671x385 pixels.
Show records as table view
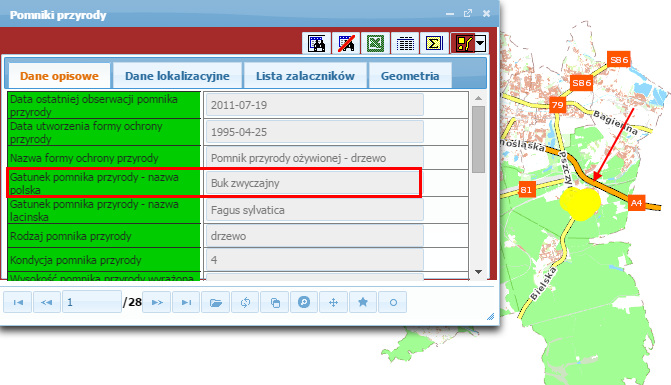coord(405,43)
